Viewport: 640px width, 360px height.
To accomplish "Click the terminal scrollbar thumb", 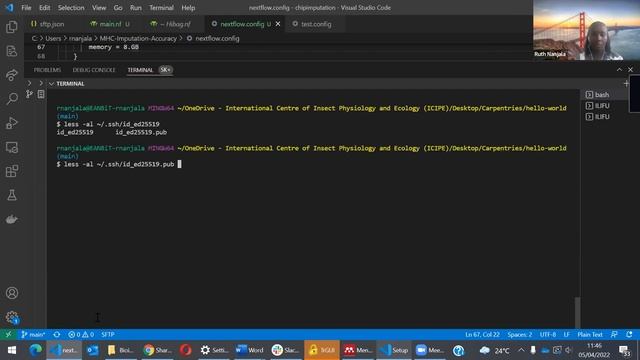I will point(577,312).
